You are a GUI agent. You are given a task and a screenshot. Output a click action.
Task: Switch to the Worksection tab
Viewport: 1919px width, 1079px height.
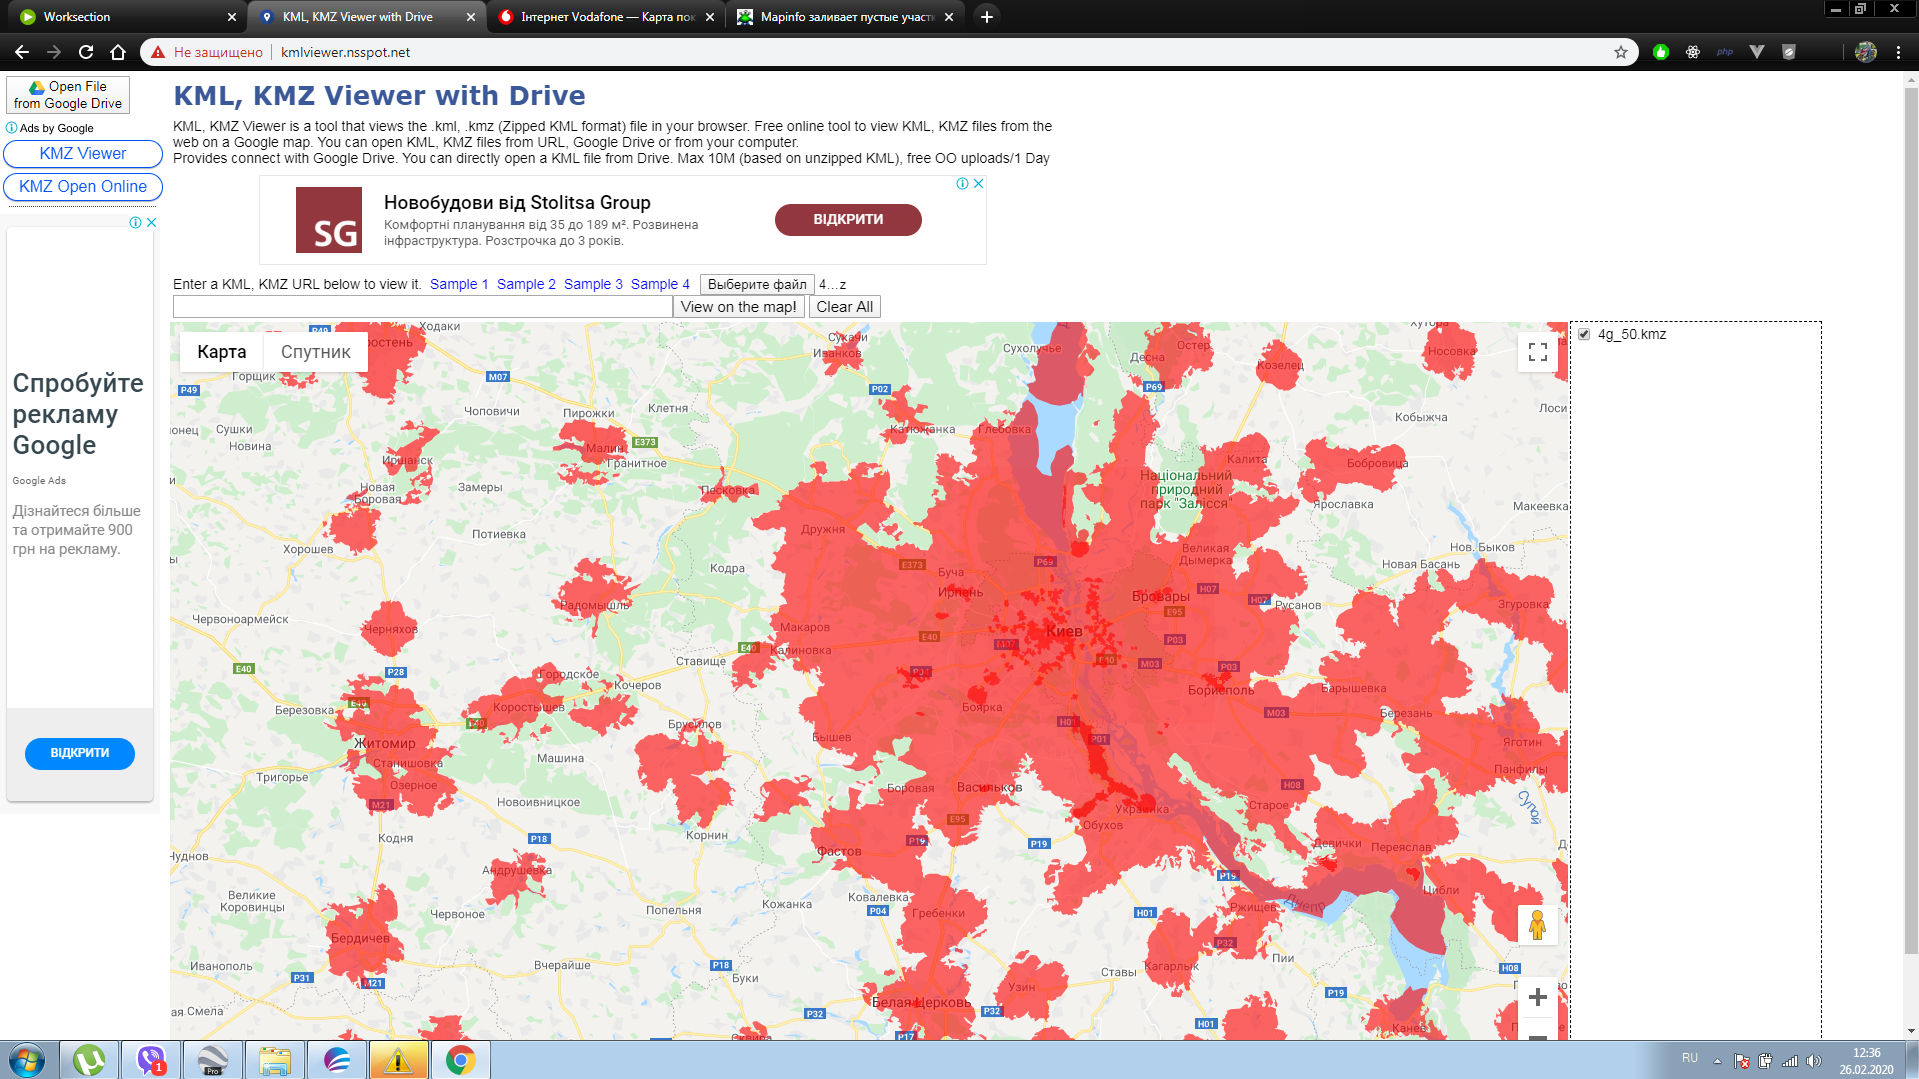(x=126, y=17)
